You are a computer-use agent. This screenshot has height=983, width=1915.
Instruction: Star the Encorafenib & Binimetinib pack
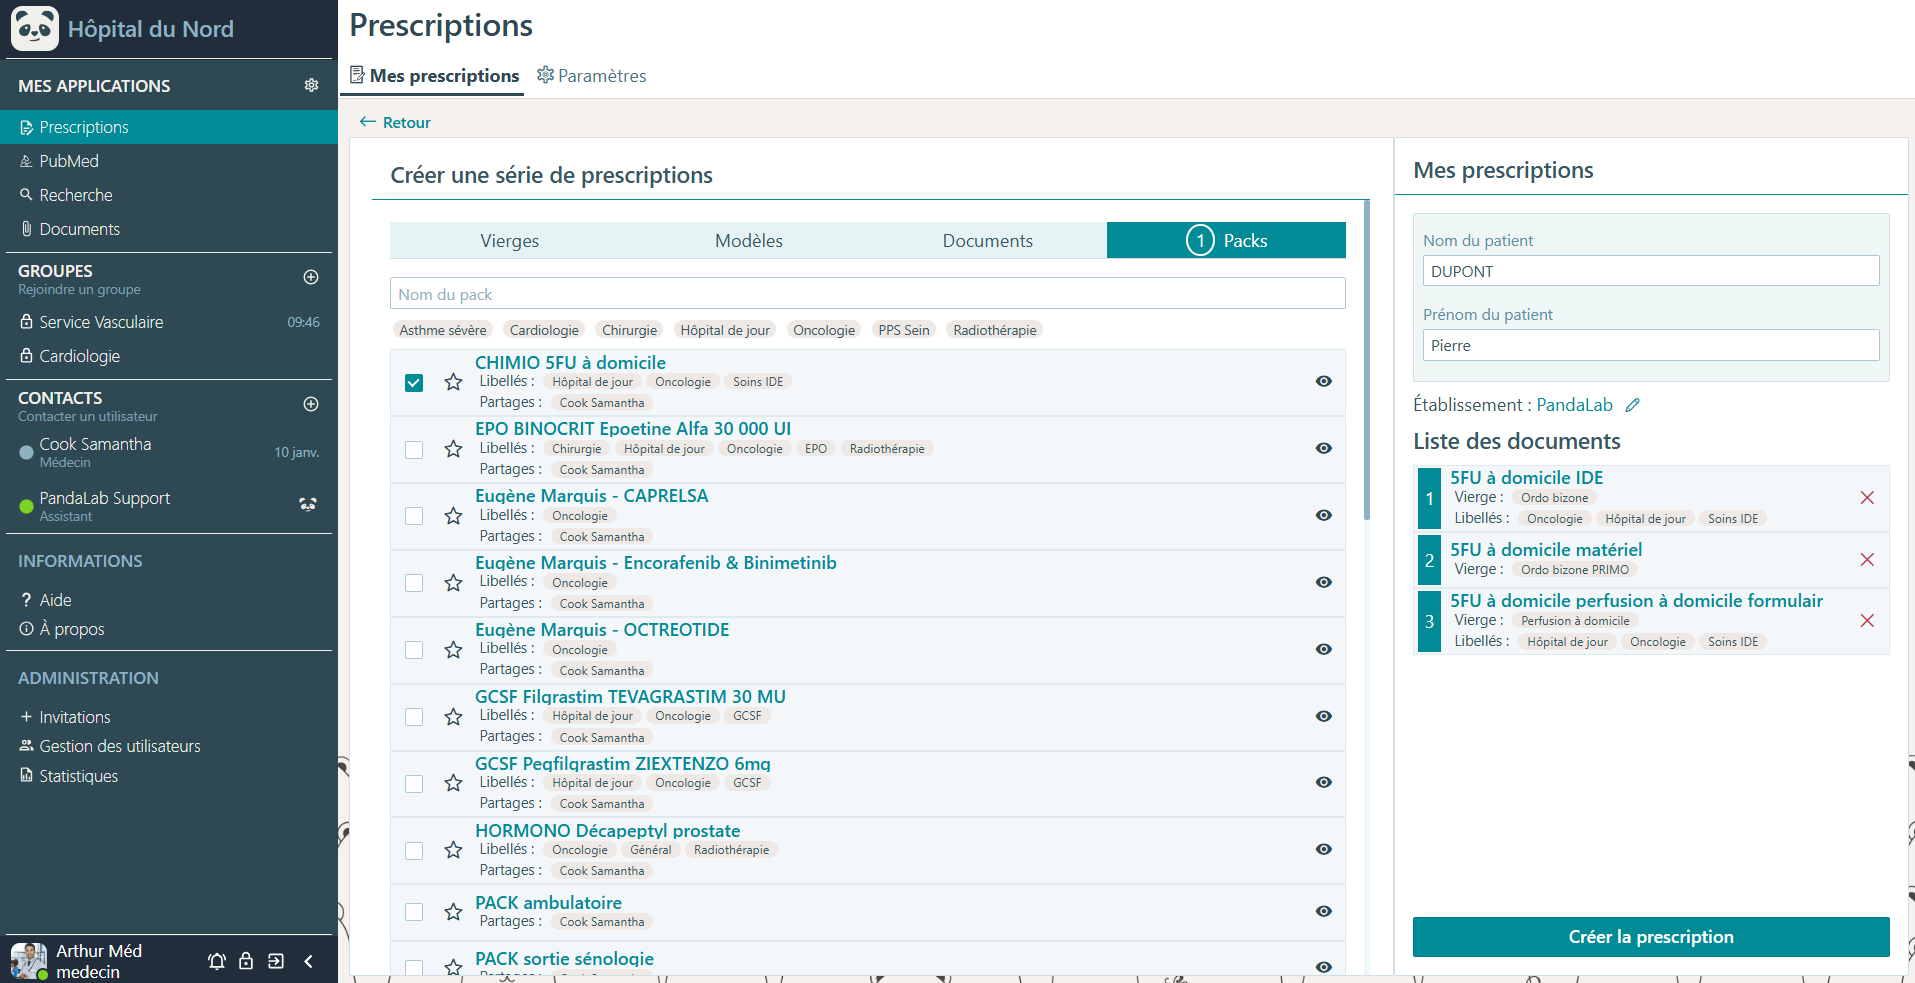click(x=453, y=583)
